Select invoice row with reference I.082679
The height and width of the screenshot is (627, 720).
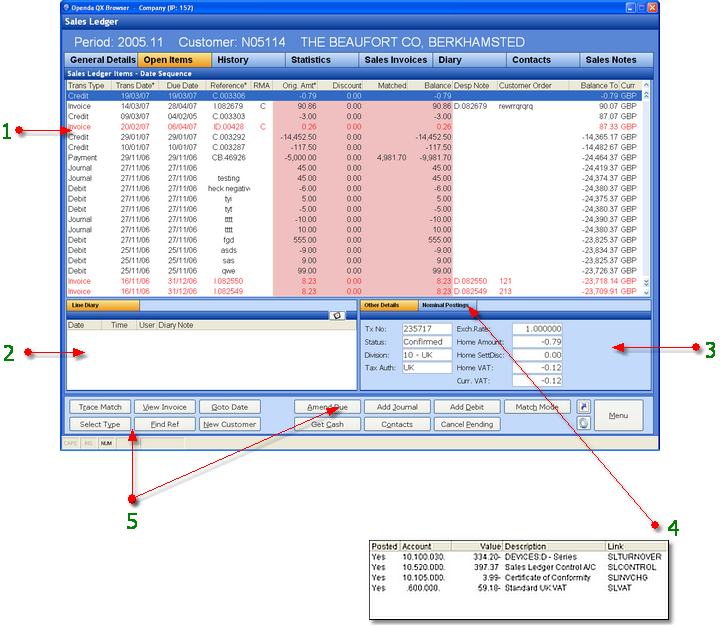click(x=354, y=106)
